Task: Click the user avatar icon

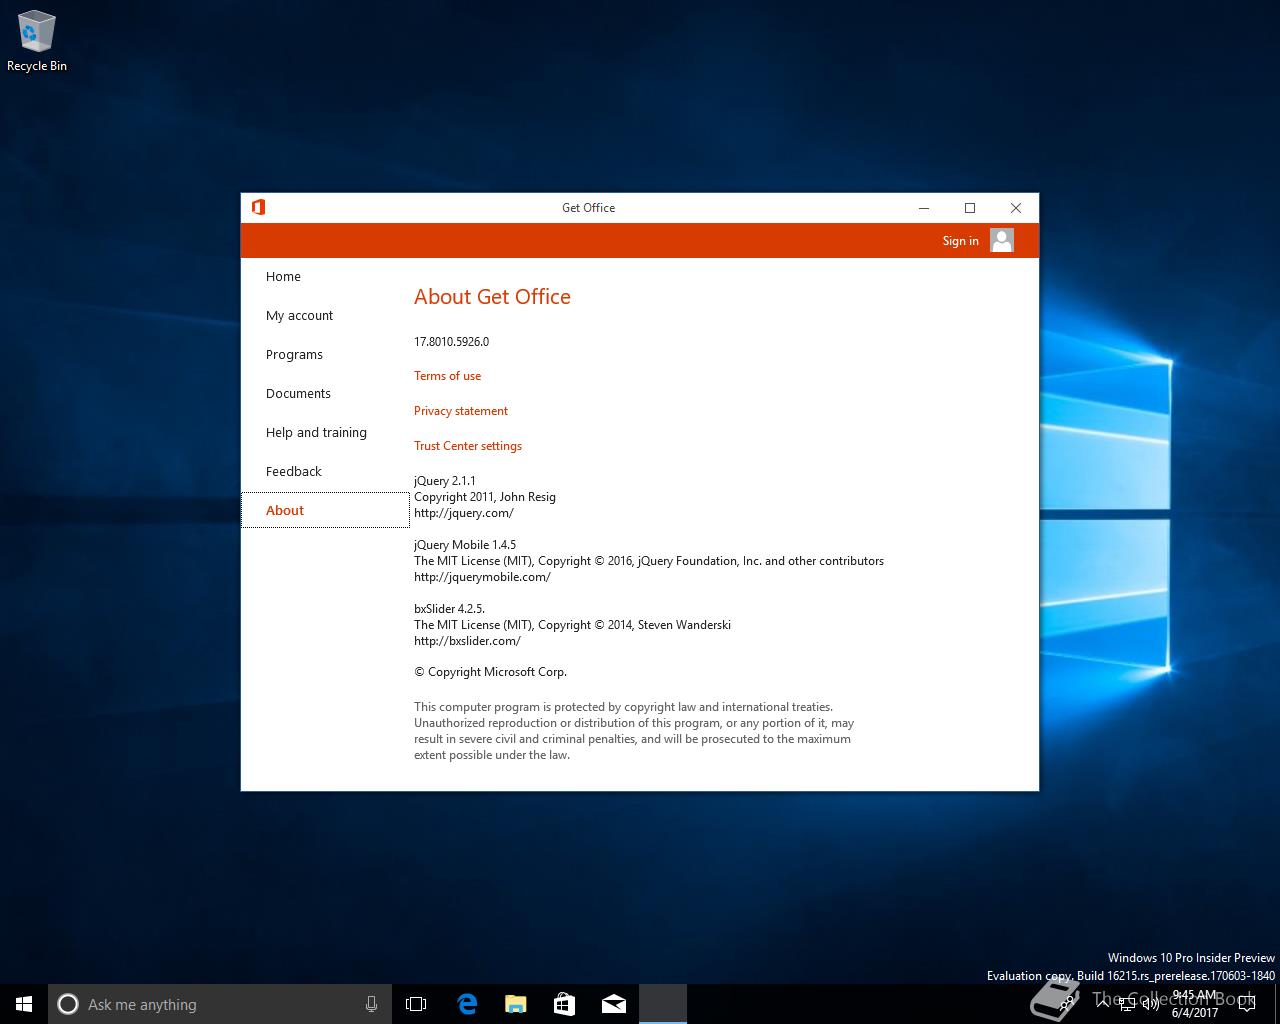Action: coord(1002,240)
